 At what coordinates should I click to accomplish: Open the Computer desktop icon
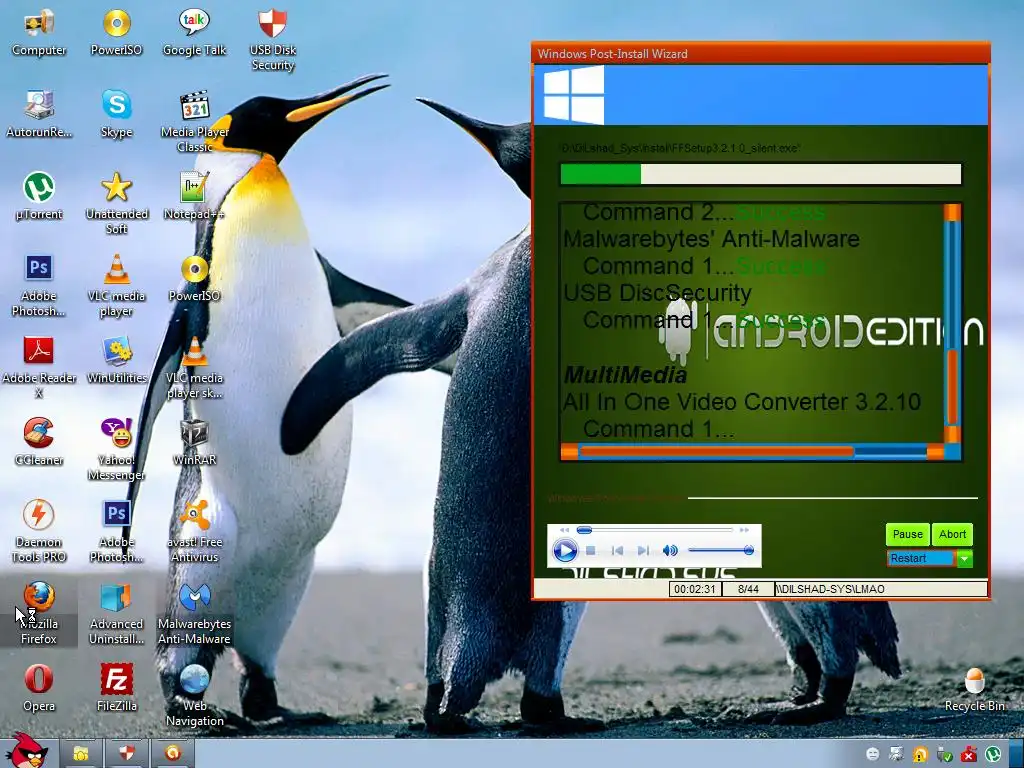39,33
